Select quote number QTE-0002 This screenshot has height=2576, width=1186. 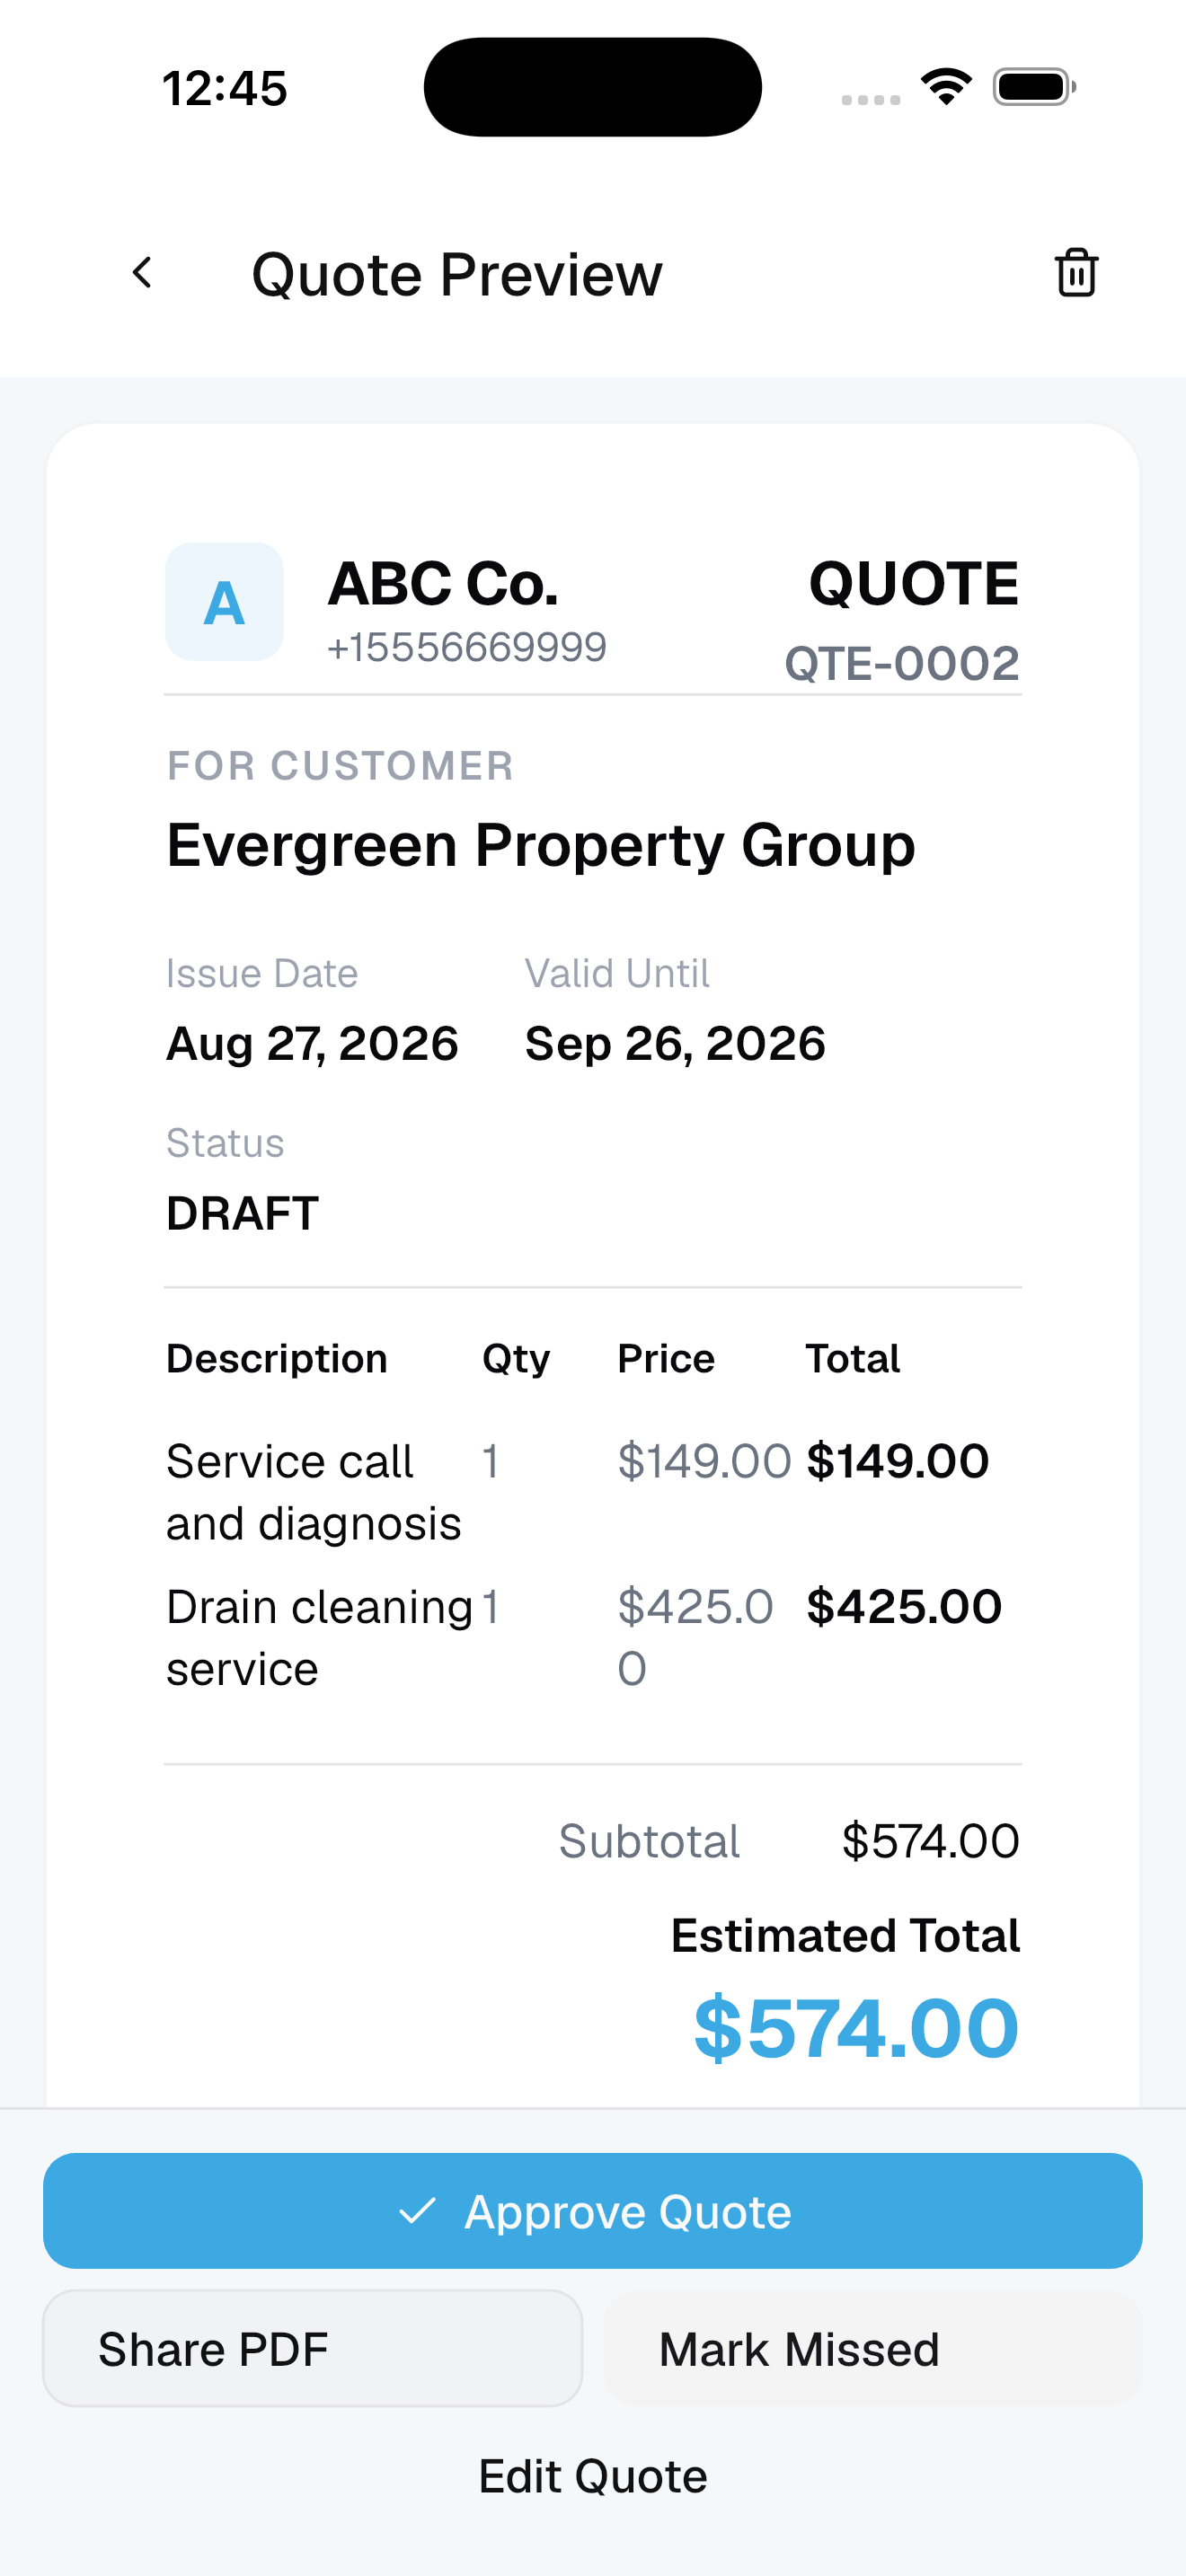point(902,663)
